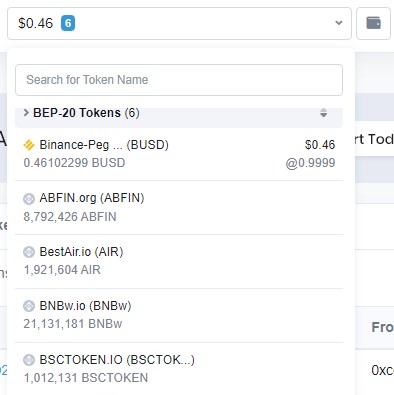Click the $0.46 value in BUSD row
Image resolution: width=394 pixels, height=395 pixels.
[x=320, y=145]
